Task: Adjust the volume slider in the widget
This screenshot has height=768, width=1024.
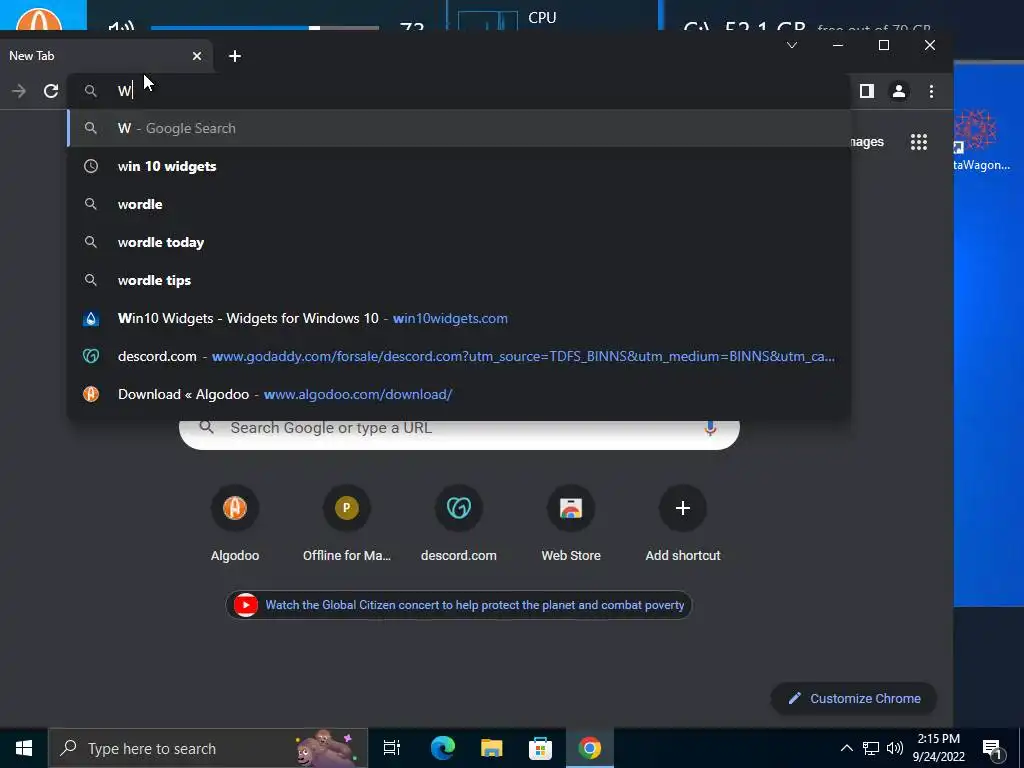Action: pos(264,27)
